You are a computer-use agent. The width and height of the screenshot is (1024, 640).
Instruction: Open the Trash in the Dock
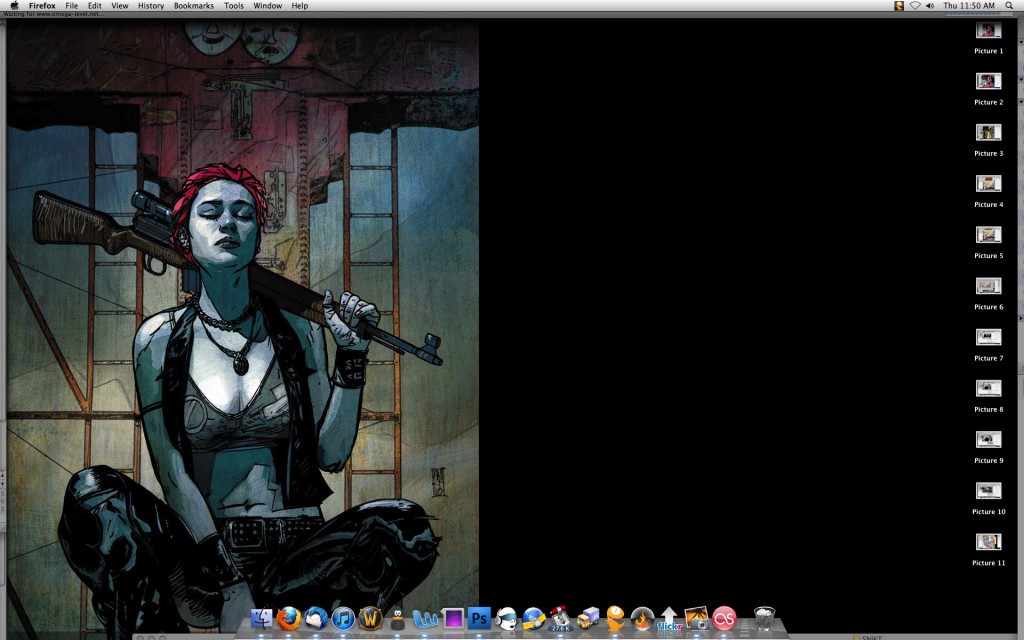[764, 618]
